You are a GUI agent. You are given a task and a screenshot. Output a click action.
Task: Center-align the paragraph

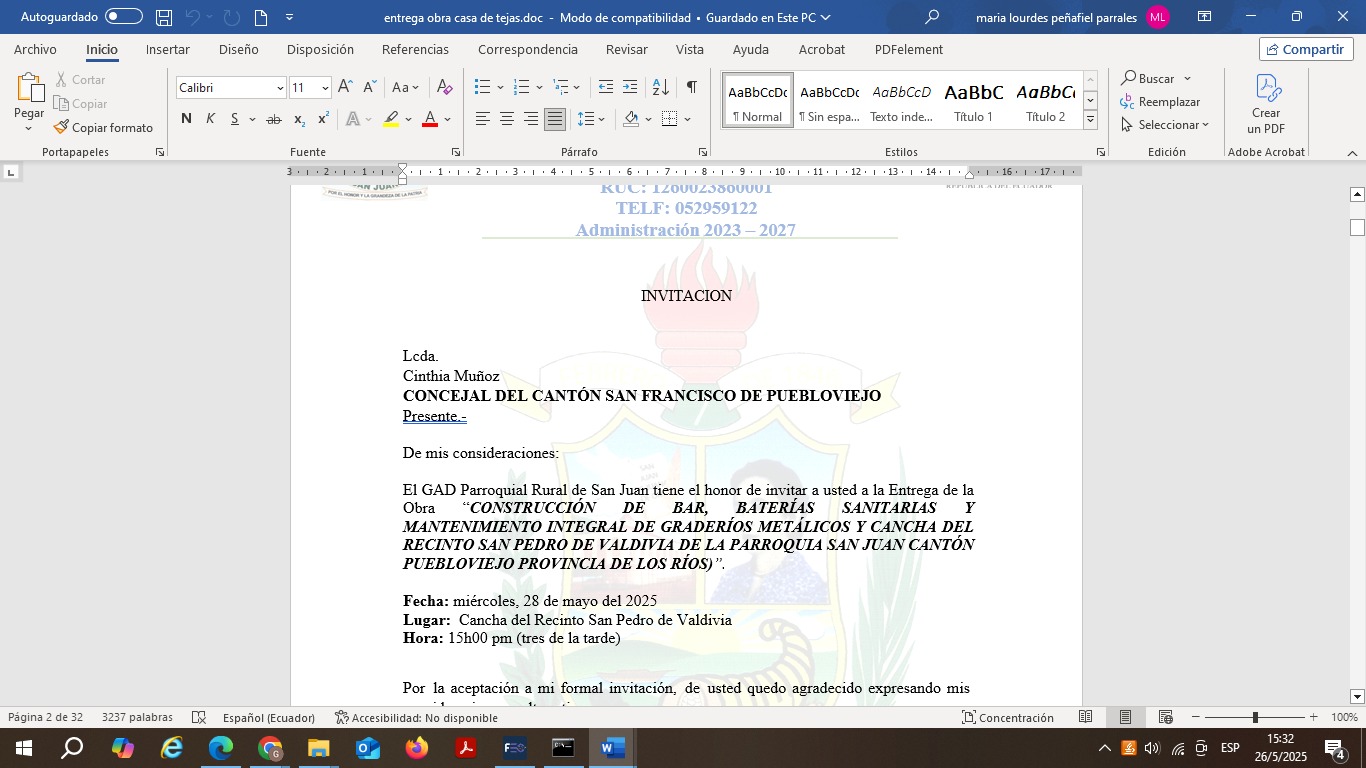click(x=507, y=119)
